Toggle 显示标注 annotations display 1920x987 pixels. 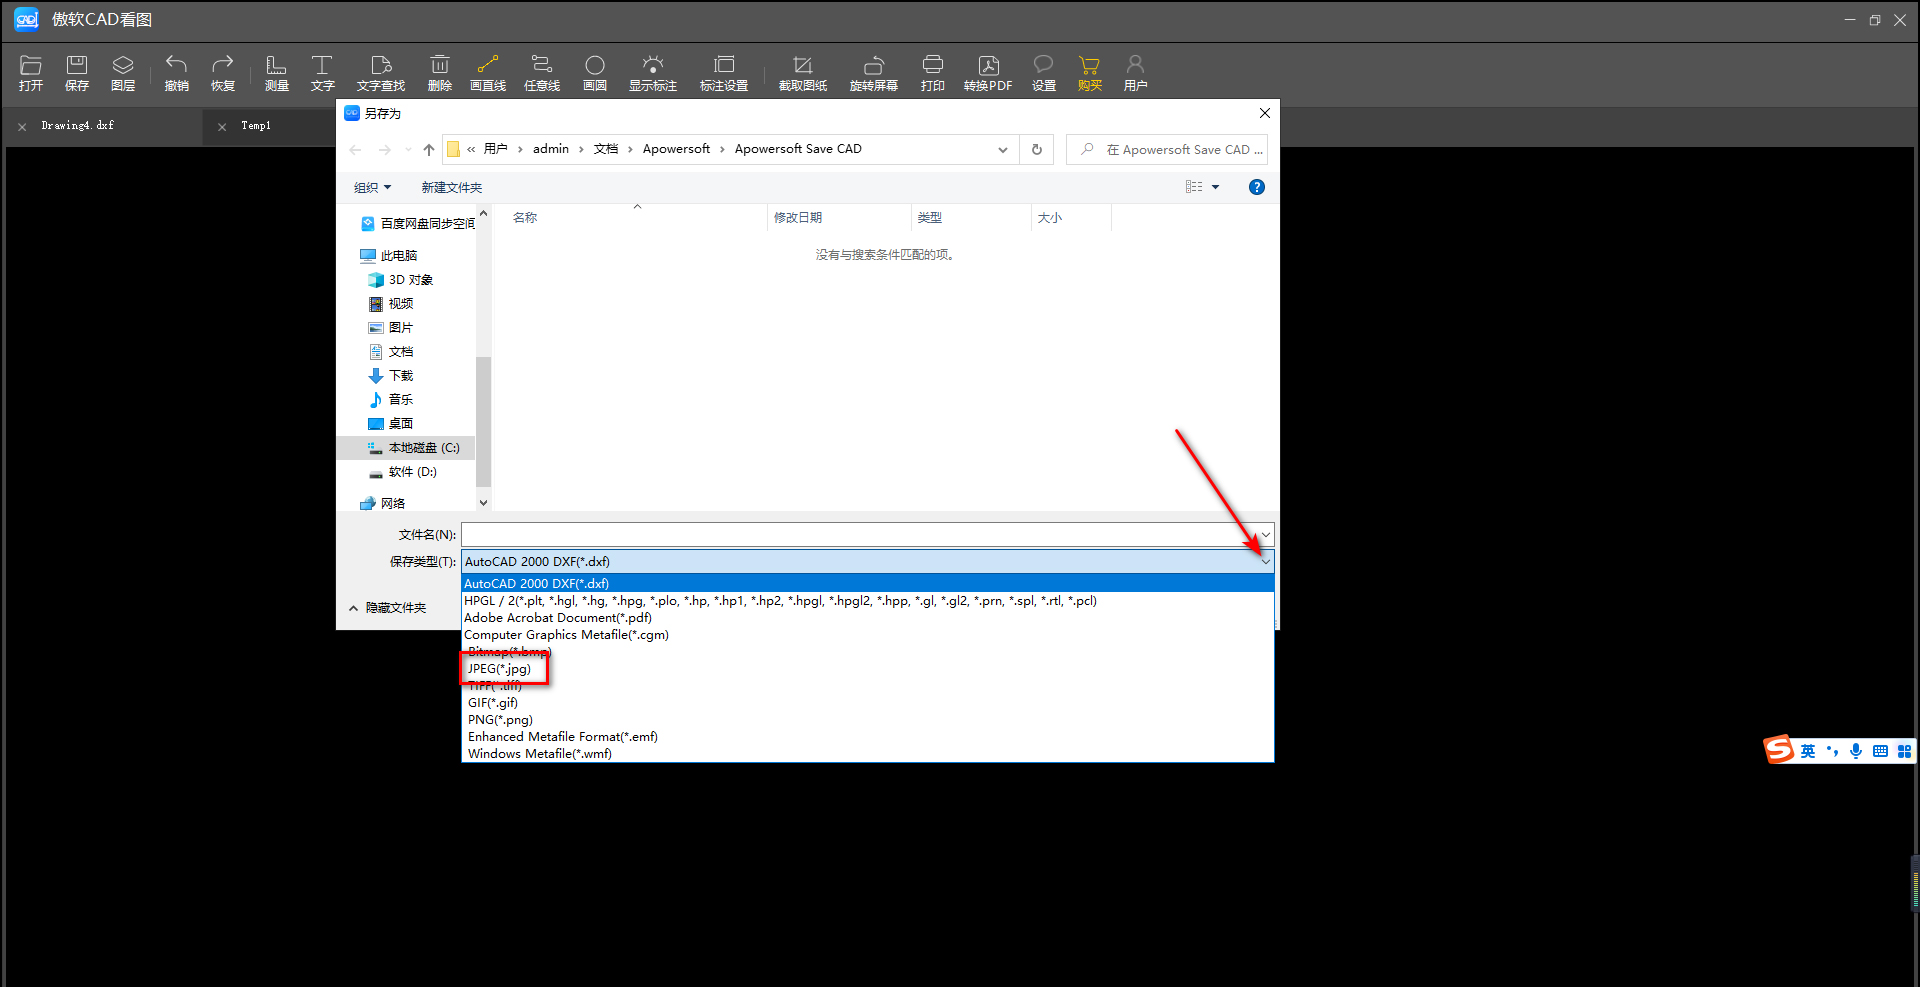(653, 73)
